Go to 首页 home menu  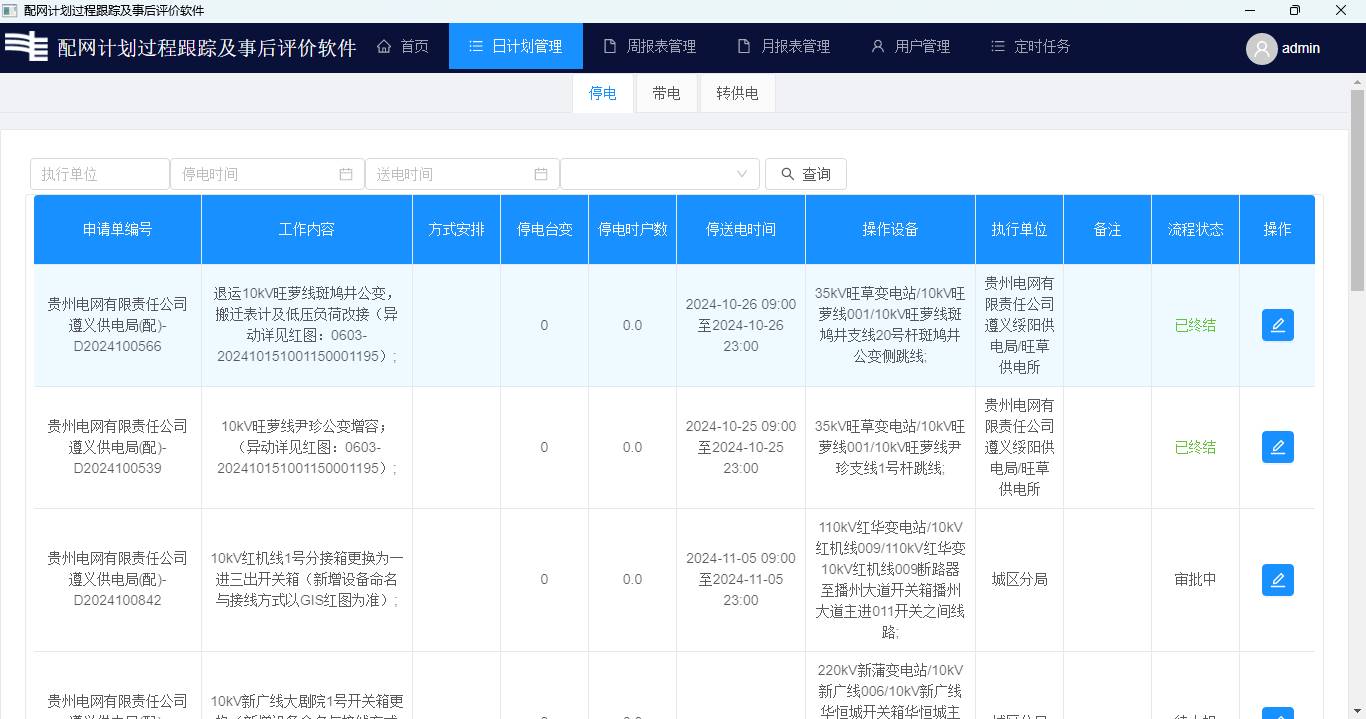click(403, 46)
